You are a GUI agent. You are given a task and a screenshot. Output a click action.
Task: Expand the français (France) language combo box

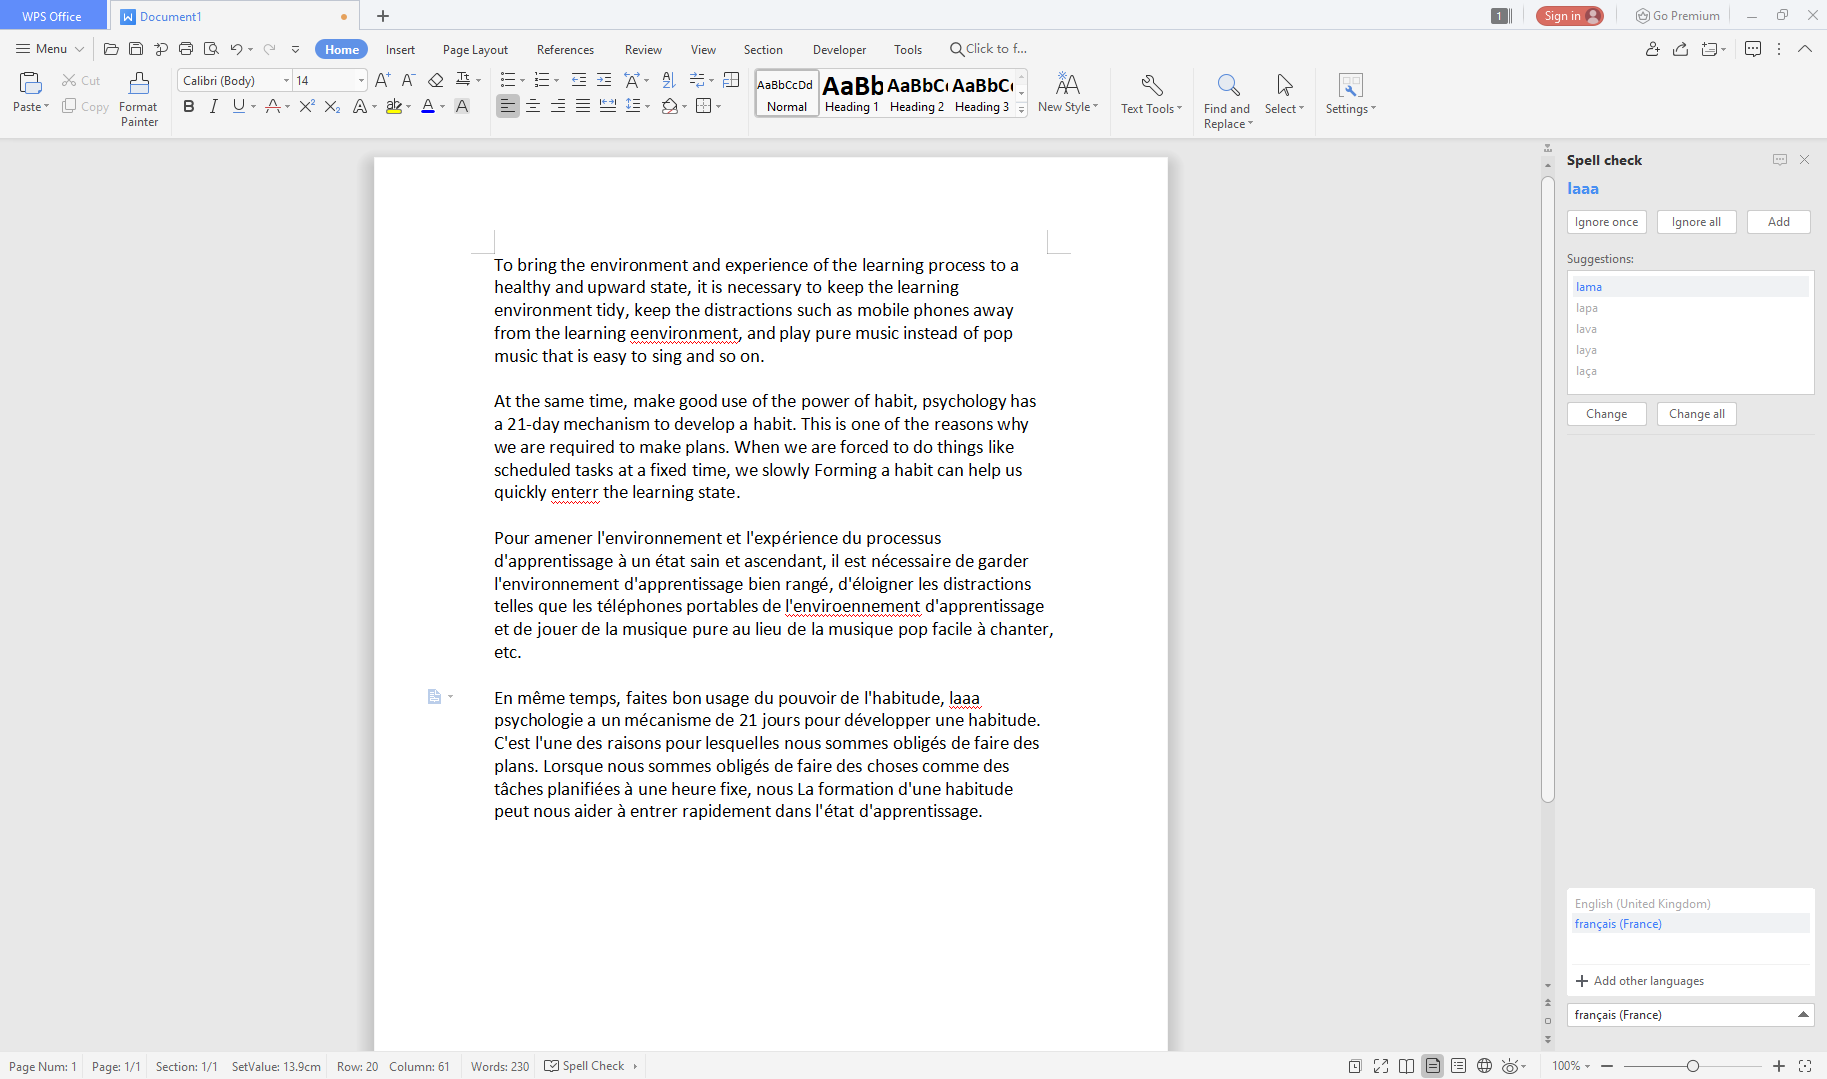1803,1014
